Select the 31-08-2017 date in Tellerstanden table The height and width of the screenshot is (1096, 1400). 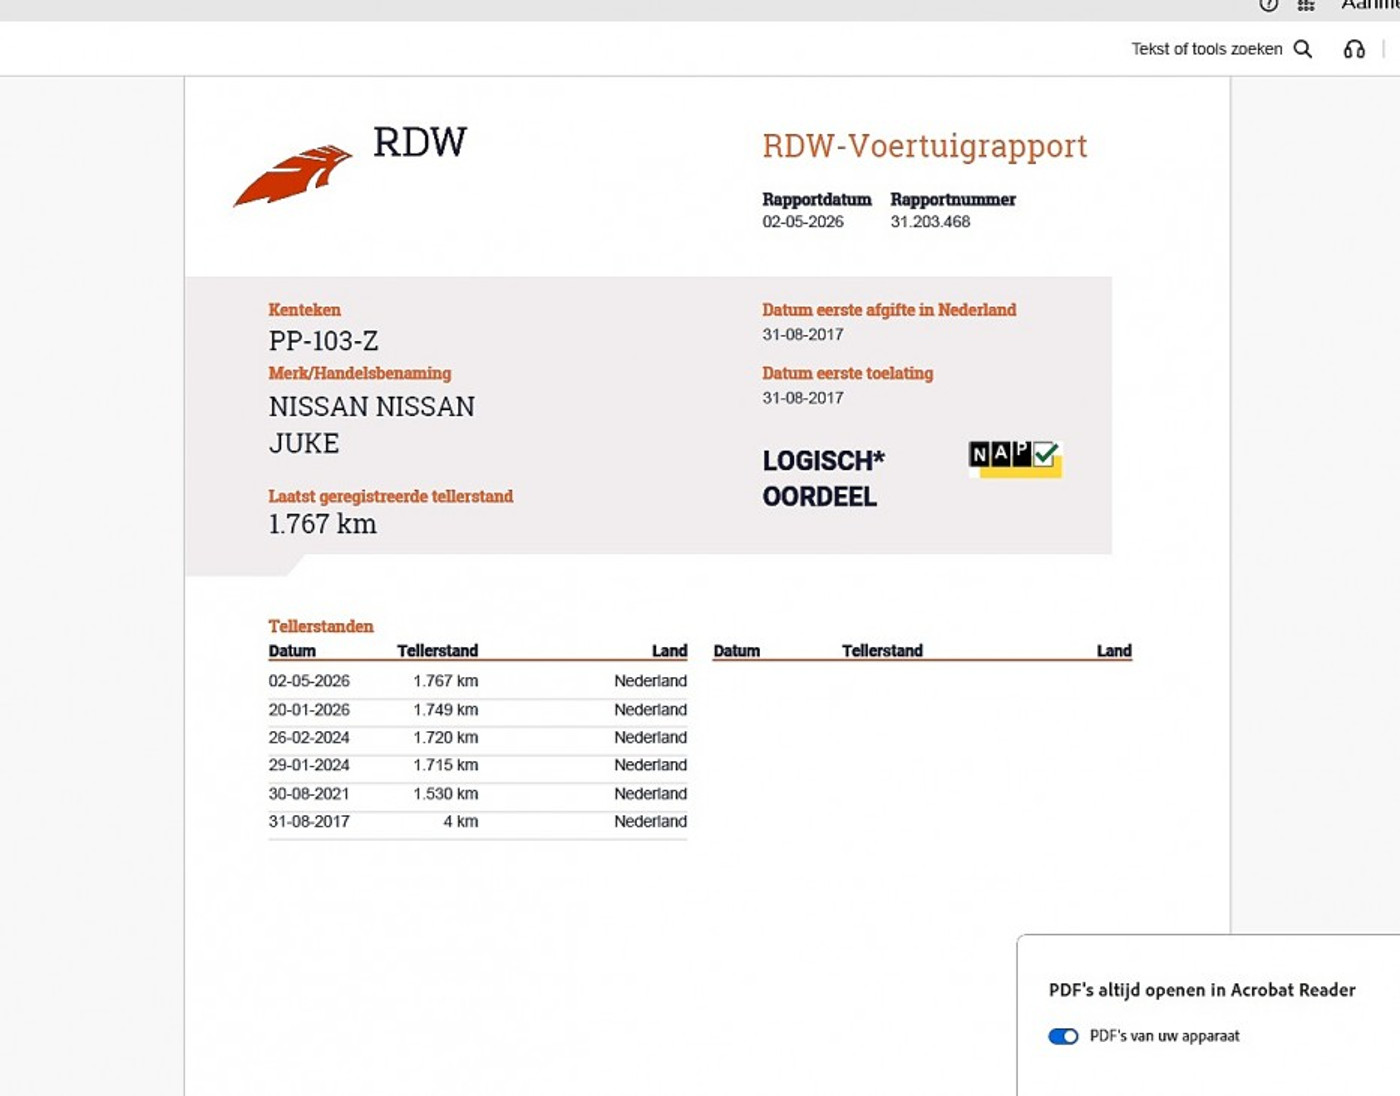[309, 822]
